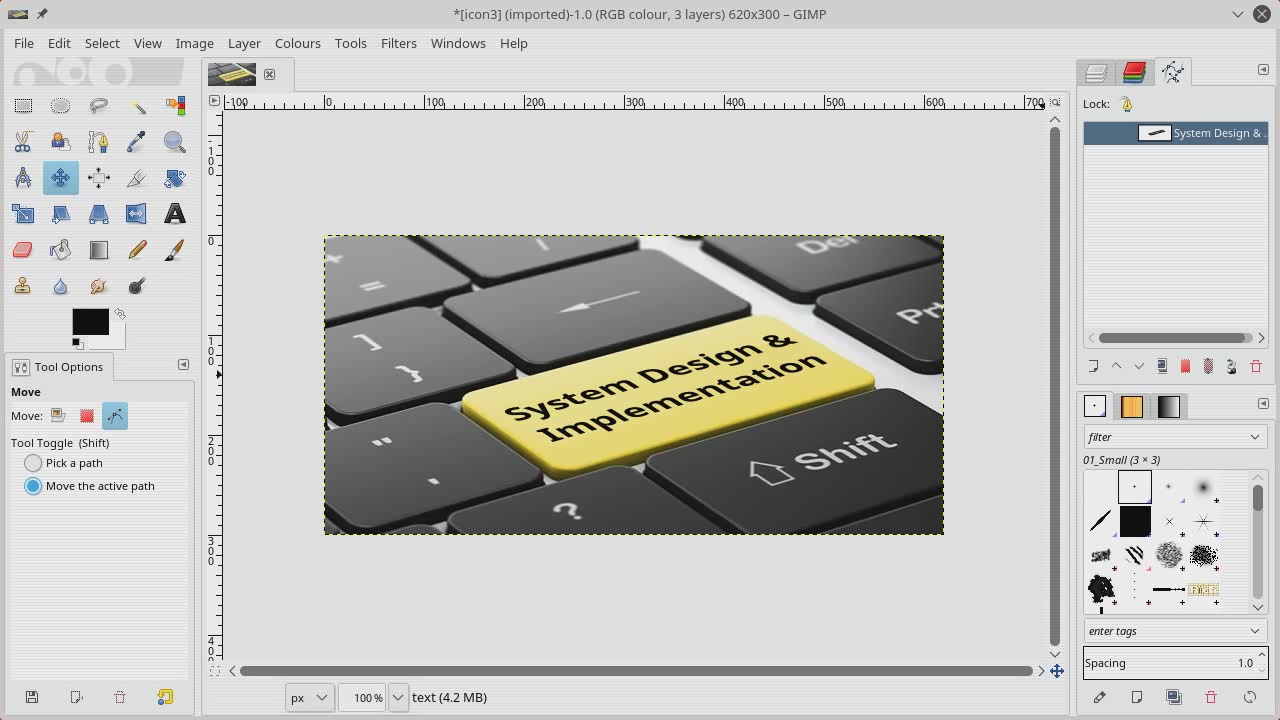Open Brushes dock configuration menu button
Image resolution: width=1280 pixels, height=720 pixels.
pos(1263,404)
